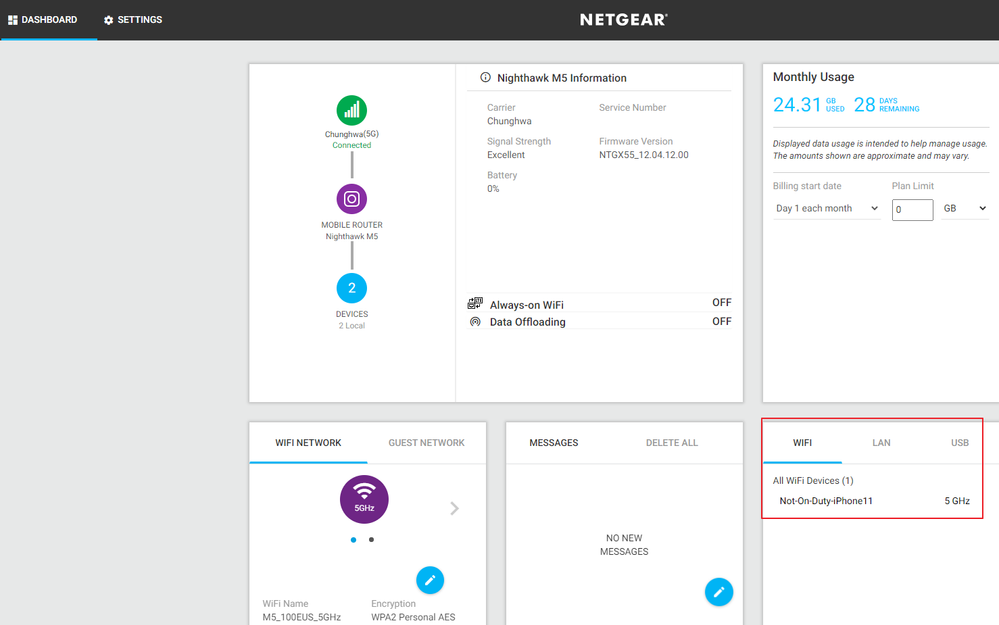Click the 2 Local devices text

[352, 326]
